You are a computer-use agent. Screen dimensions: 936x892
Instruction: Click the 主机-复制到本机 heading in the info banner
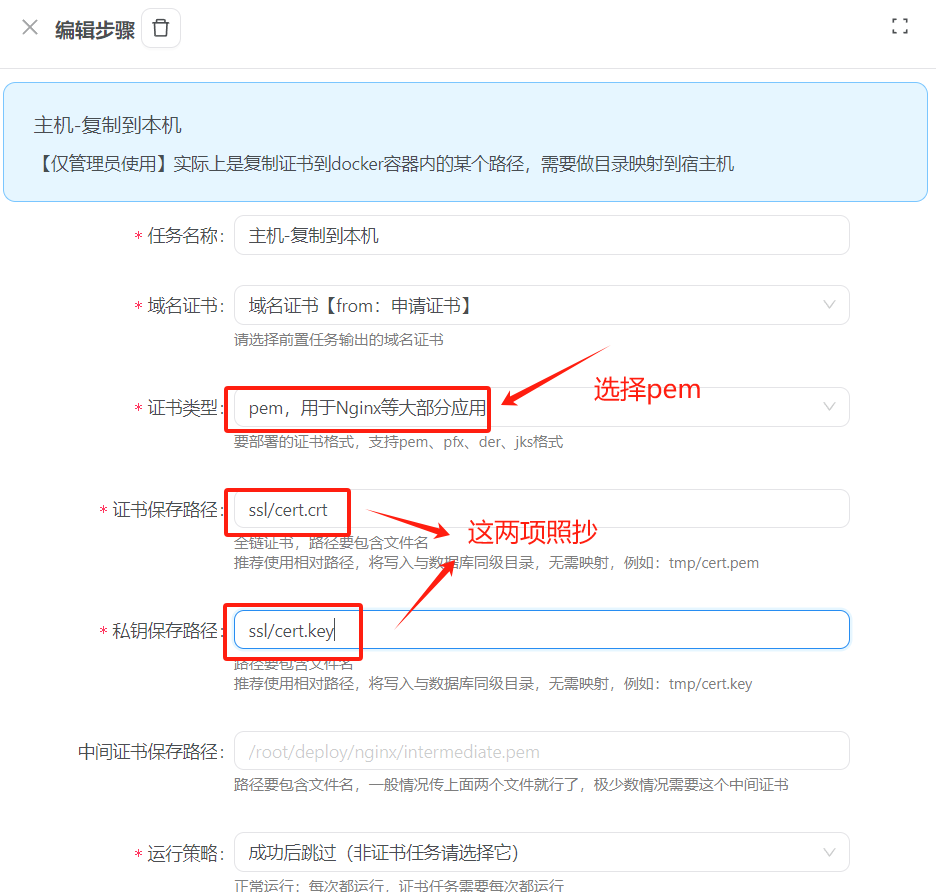tap(108, 126)
